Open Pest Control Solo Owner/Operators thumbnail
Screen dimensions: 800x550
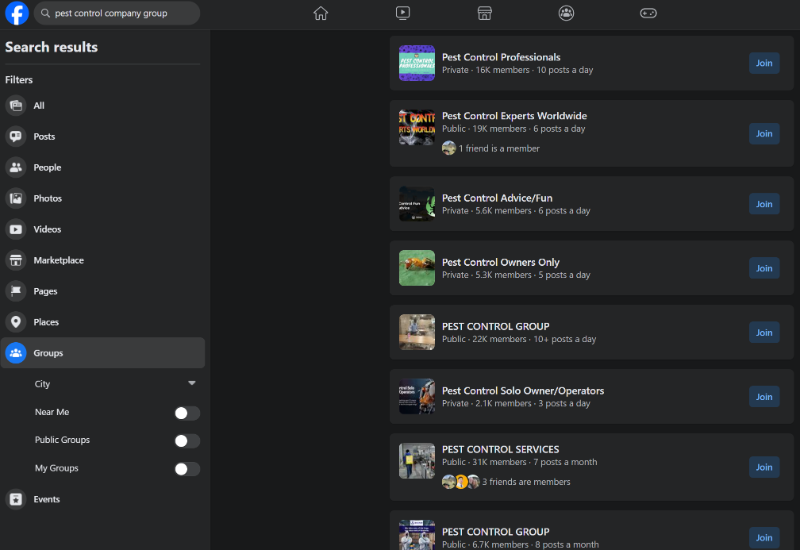417,397
